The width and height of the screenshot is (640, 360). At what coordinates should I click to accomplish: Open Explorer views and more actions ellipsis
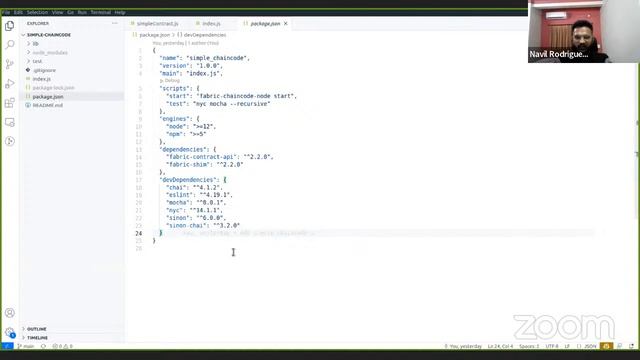tap(115, 23)
